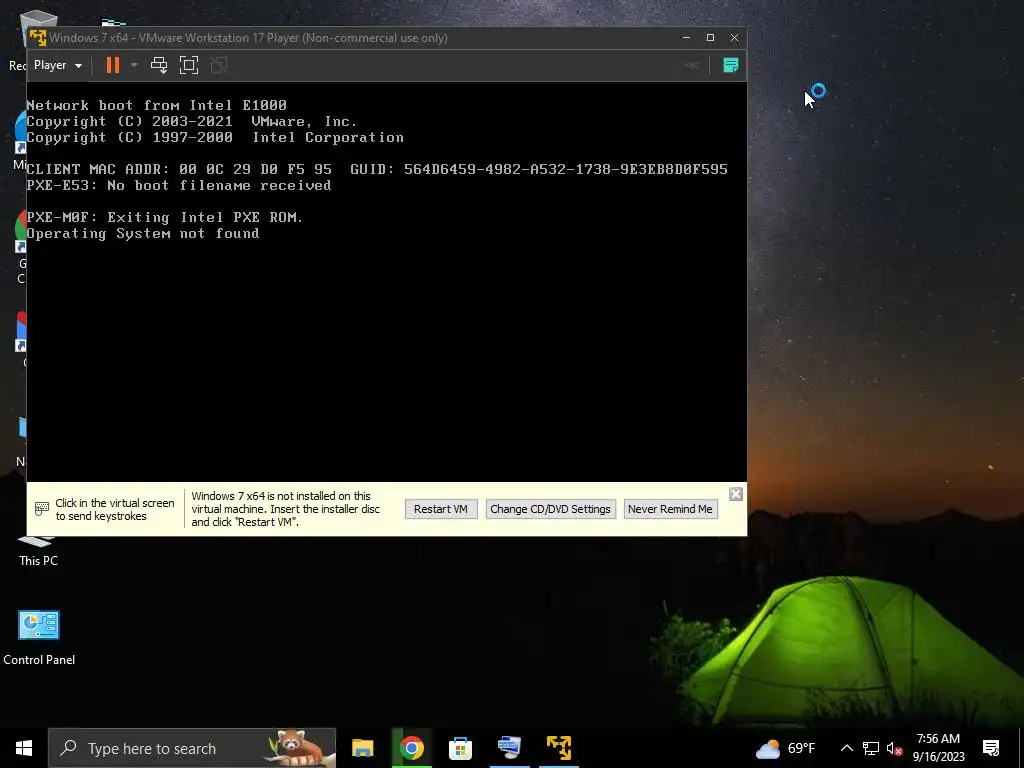Open the Control Panel desktop icon

pos(39,637)
